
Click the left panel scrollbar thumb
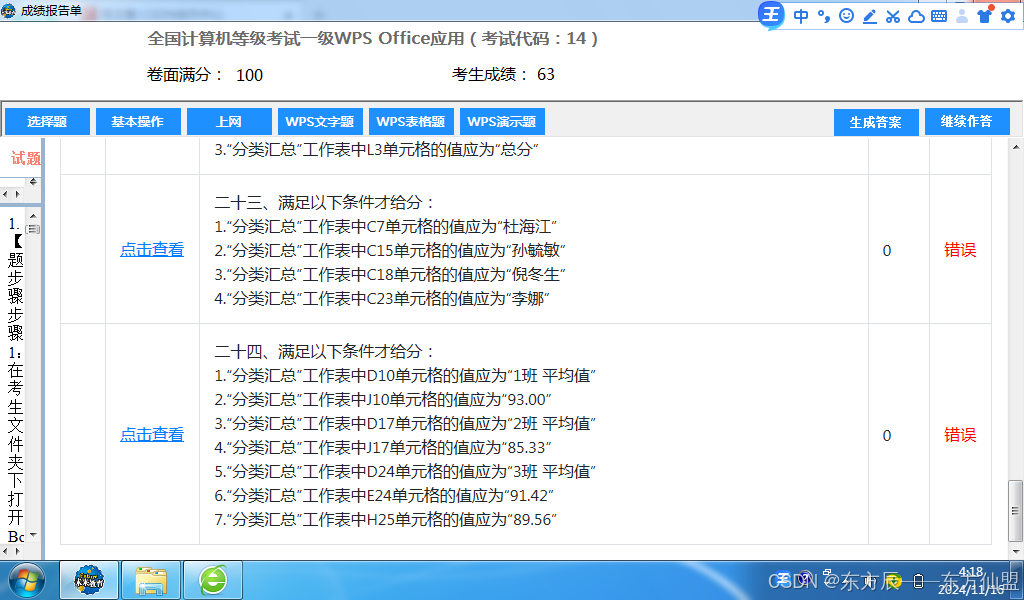33,229
